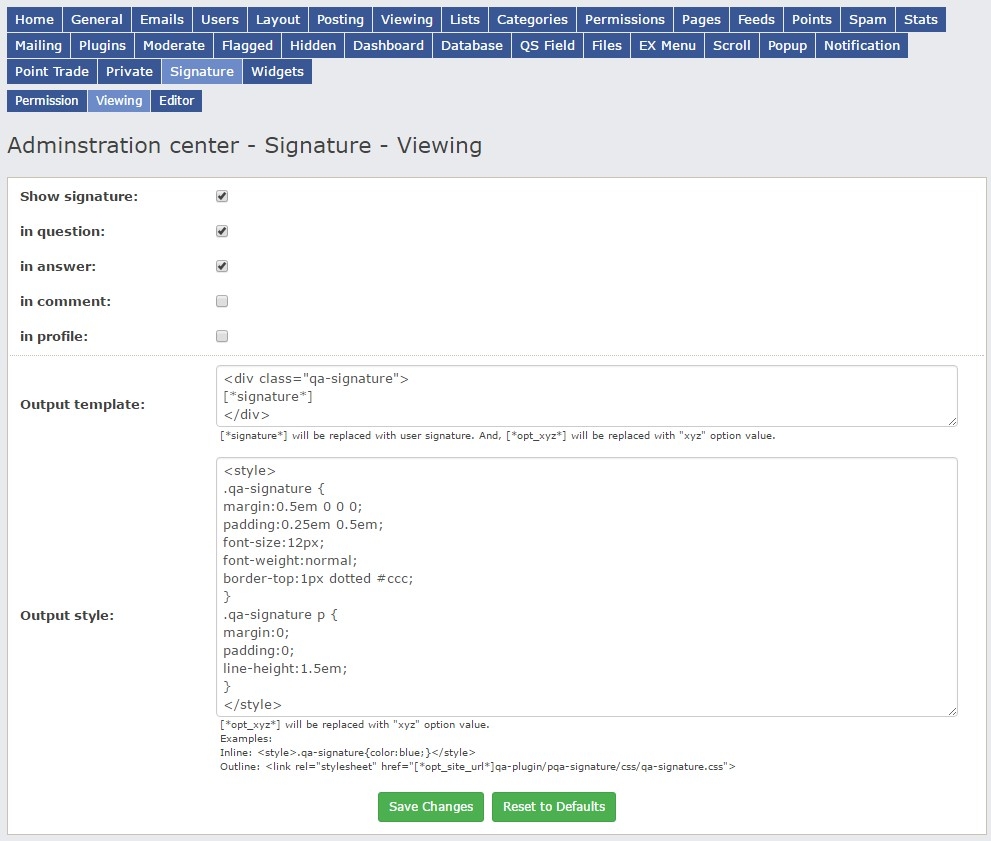Open the Permission sub-tab
Screen dimensions: 991x841
tap(46, 101)
